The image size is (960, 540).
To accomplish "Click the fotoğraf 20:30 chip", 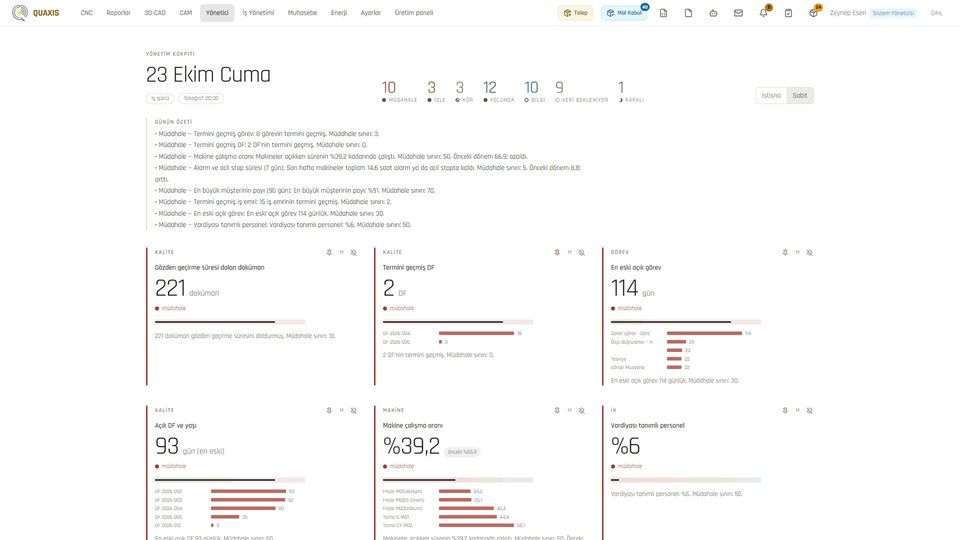I will click(201, 98).
